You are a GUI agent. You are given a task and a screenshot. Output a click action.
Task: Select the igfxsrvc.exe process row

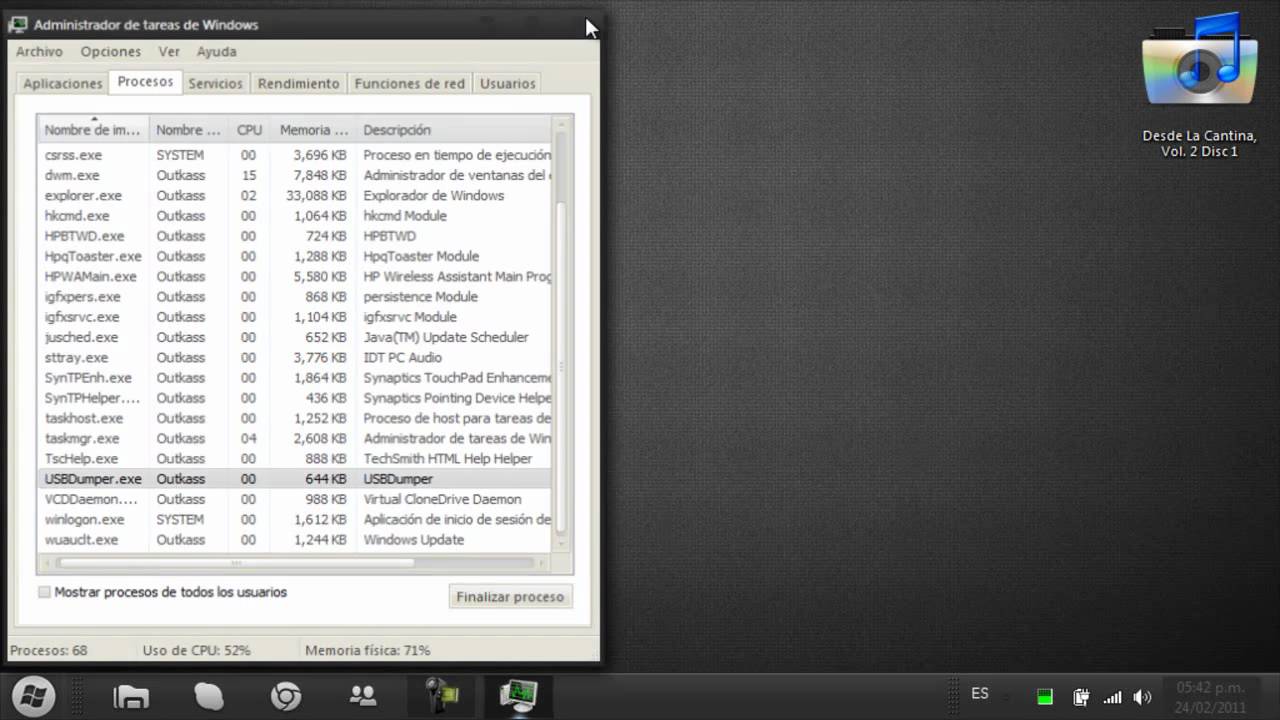coord(295,317)
